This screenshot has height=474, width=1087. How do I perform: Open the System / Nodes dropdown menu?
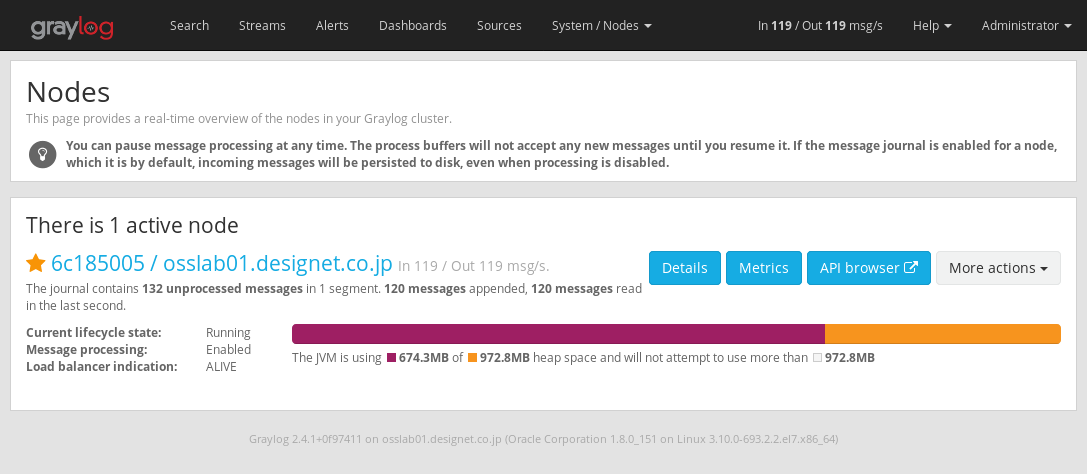601,26
